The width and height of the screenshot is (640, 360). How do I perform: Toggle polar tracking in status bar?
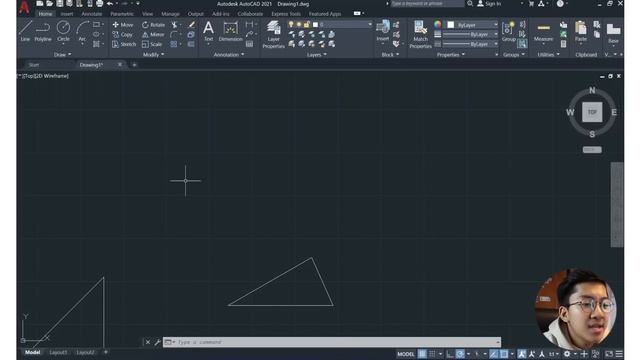click(x=460, y=354)
